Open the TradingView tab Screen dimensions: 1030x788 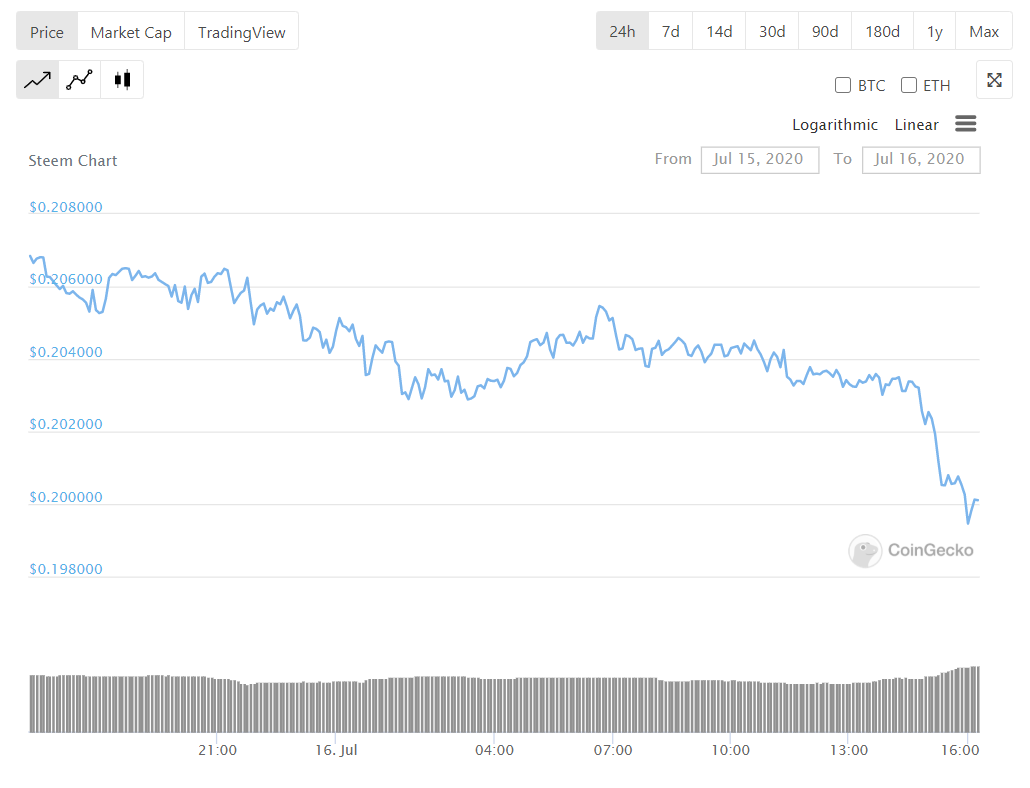(x=241, y=32)
